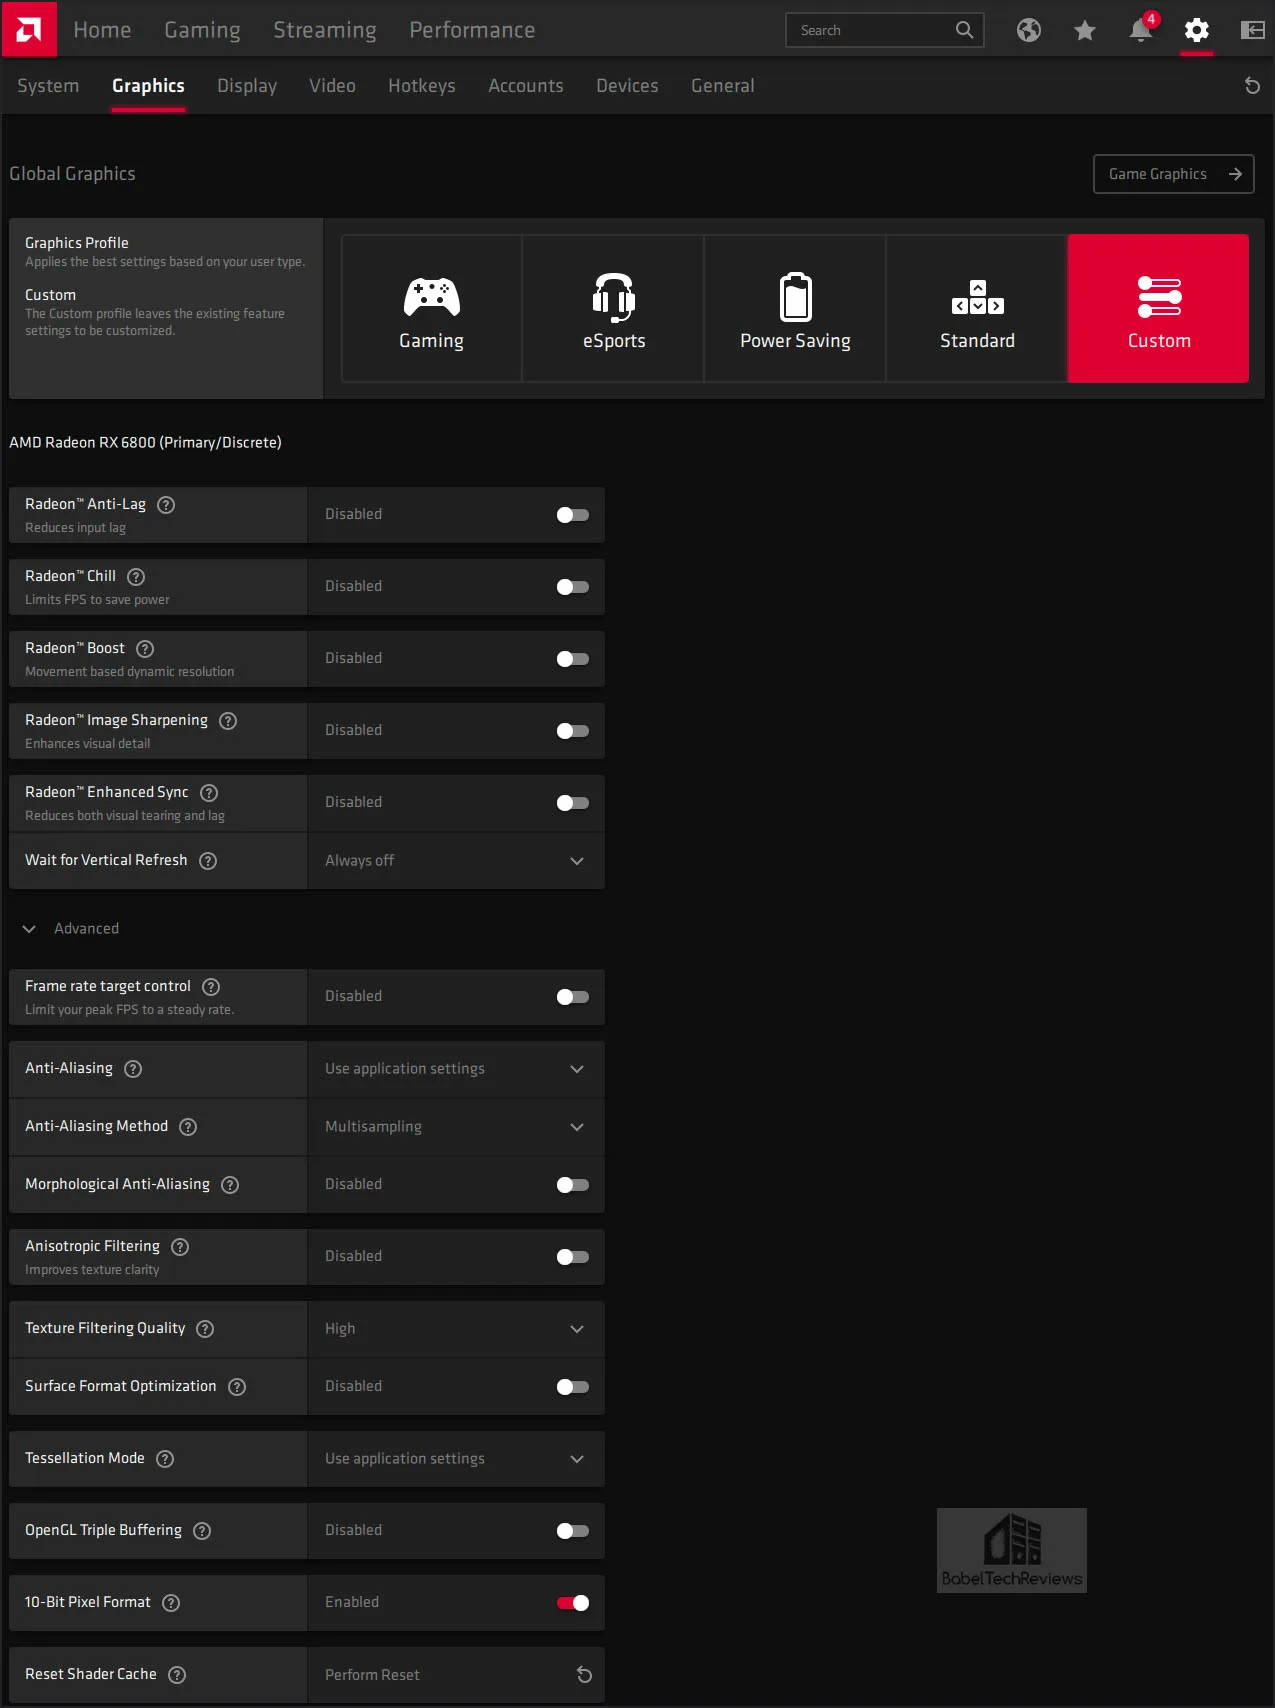Viewport: 1275px width, 1708px height.
Task: Click the AMD logo icon
Action: click(29, 29)
